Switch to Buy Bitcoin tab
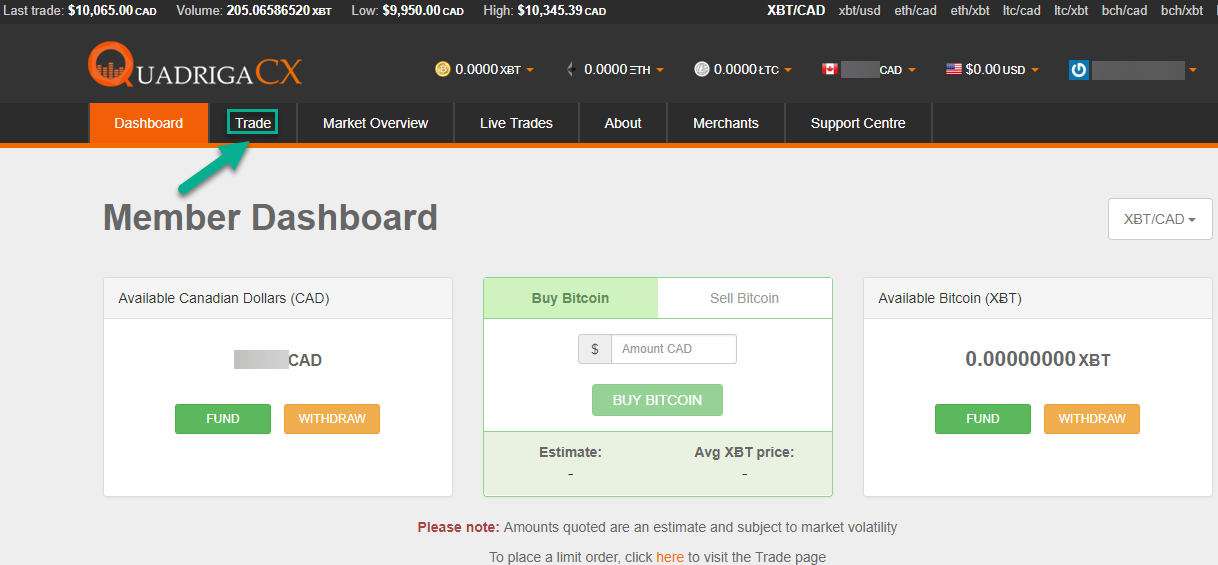Image resolution: width=1218 pixels, height=565 pixels. [x=571, y=298]
